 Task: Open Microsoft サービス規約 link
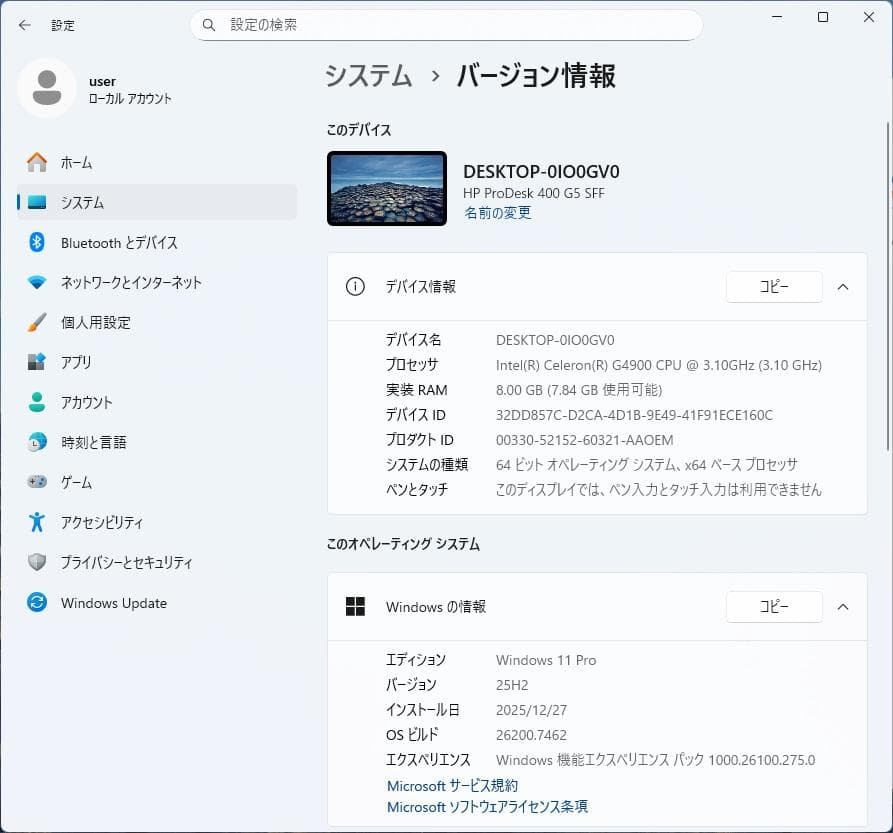[452, 785]
